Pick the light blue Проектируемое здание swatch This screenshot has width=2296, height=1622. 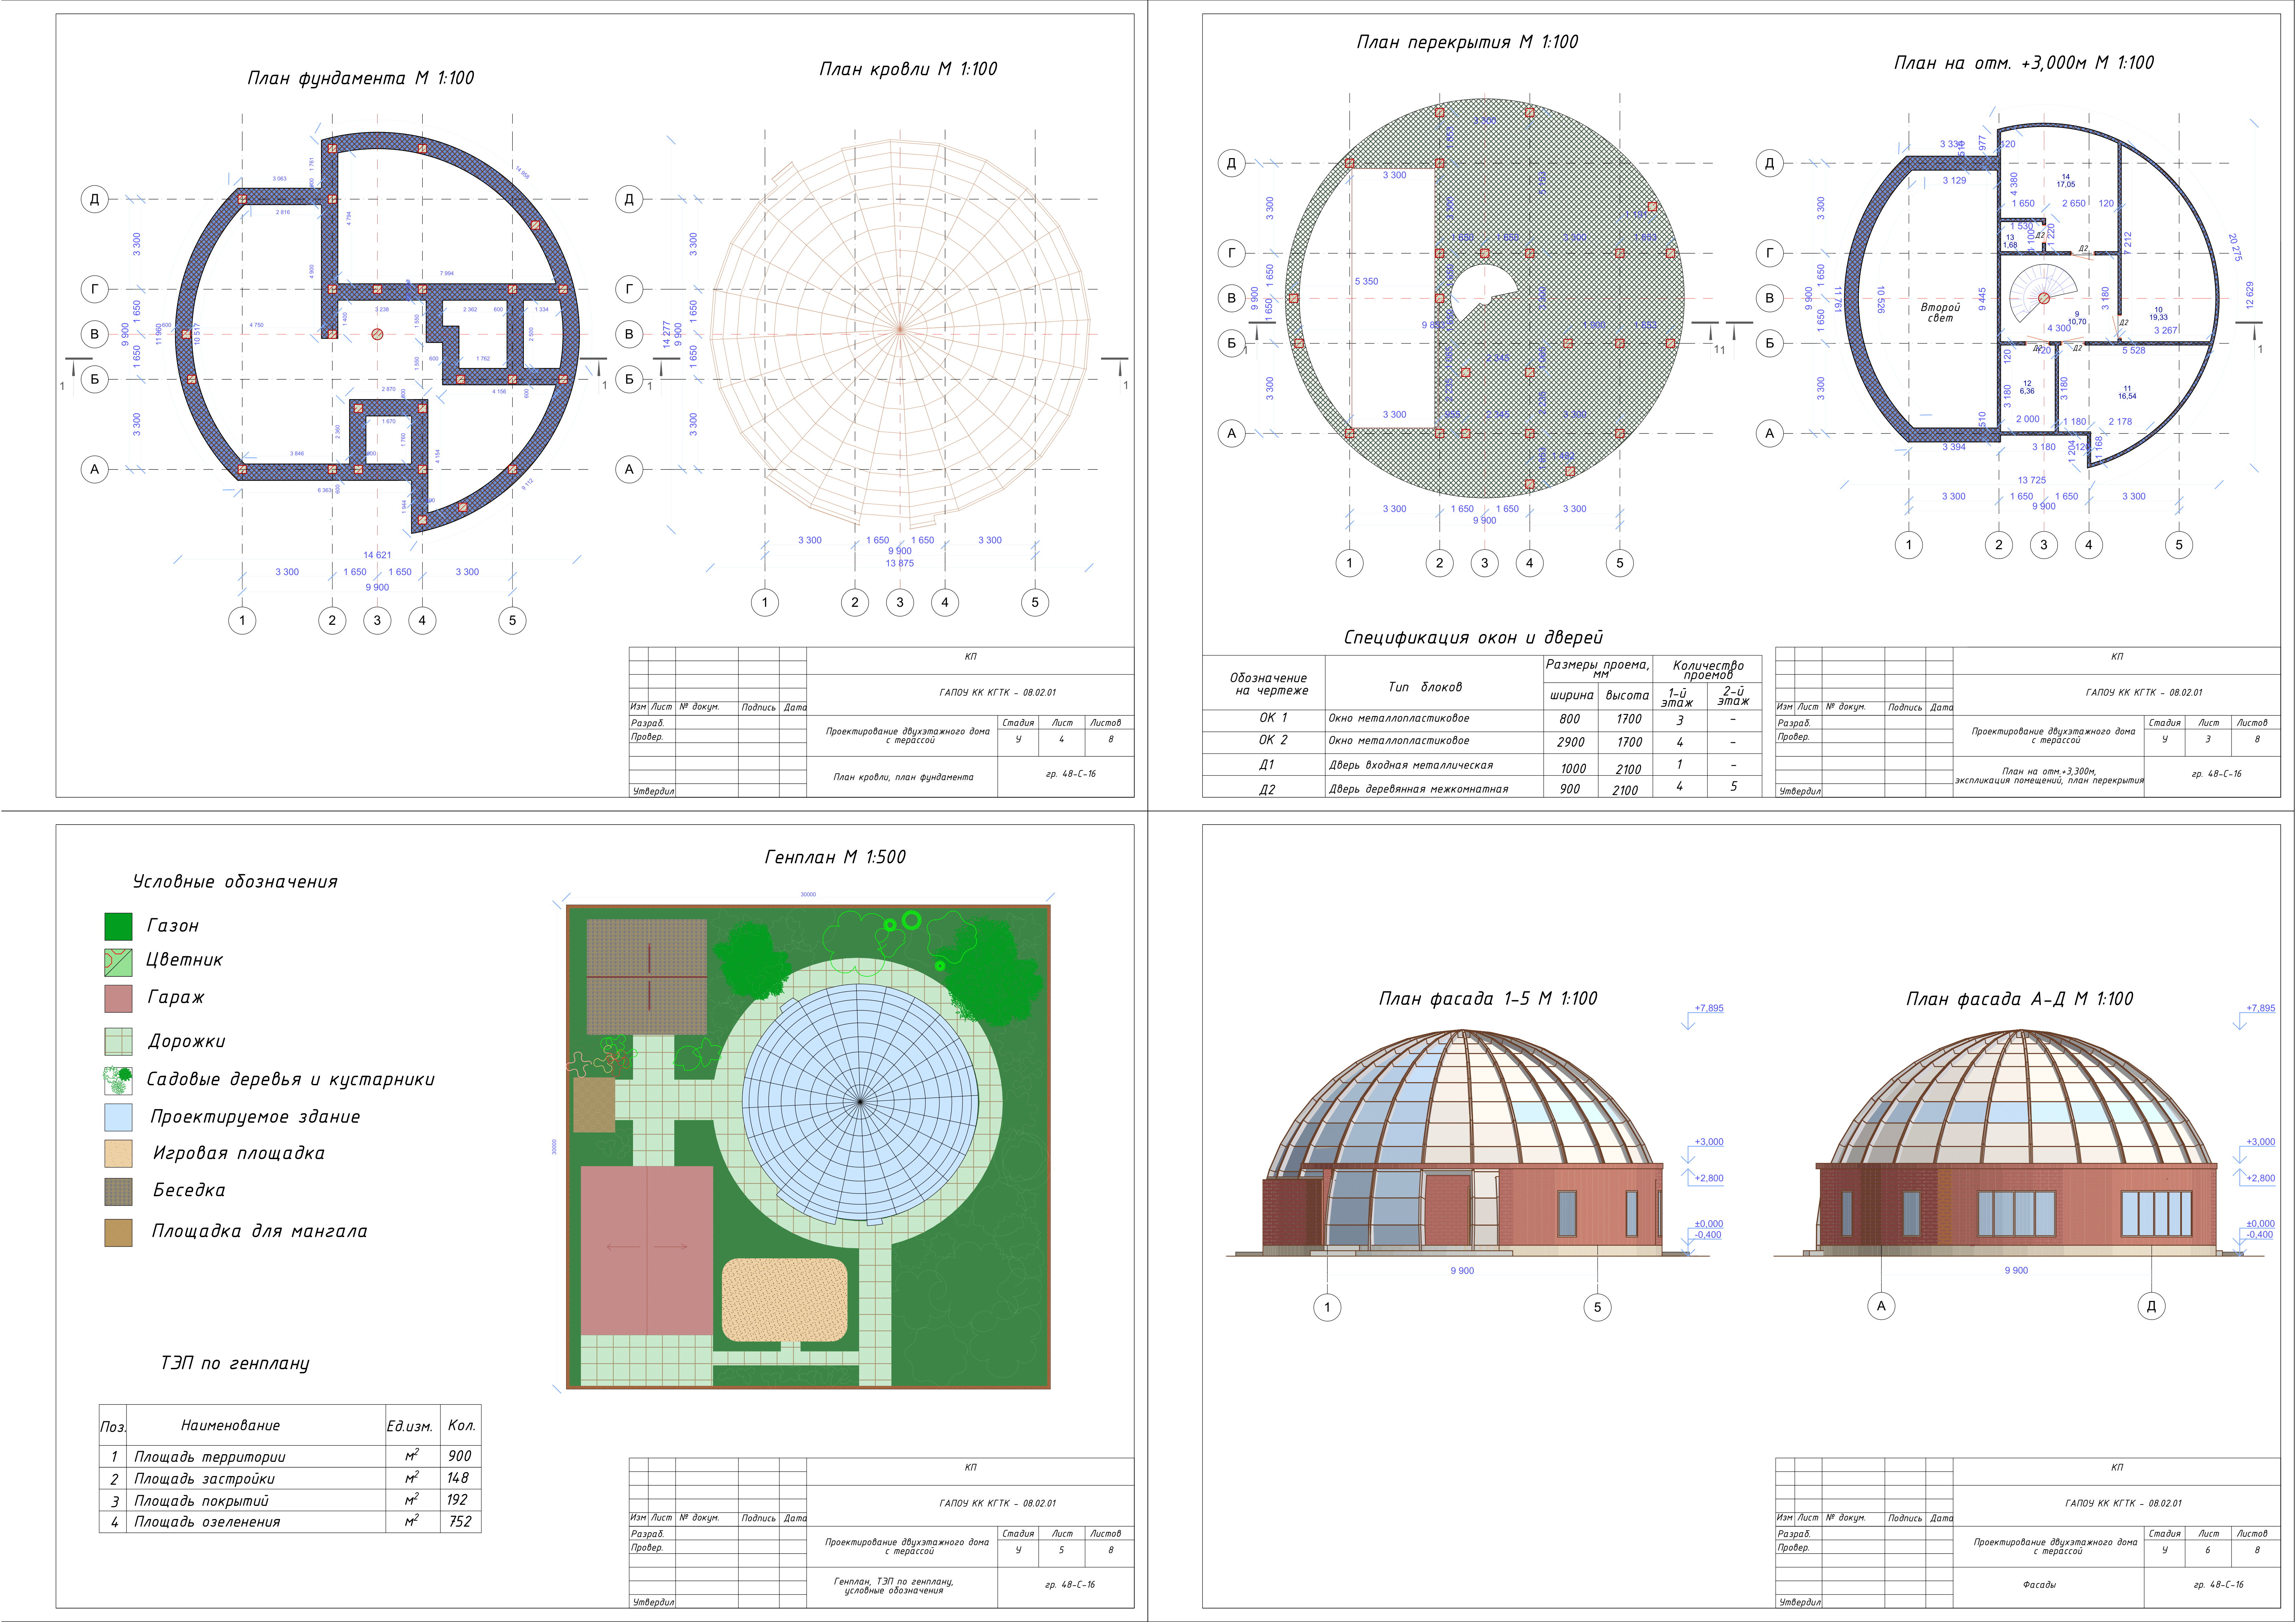(x=118, y=1117)
